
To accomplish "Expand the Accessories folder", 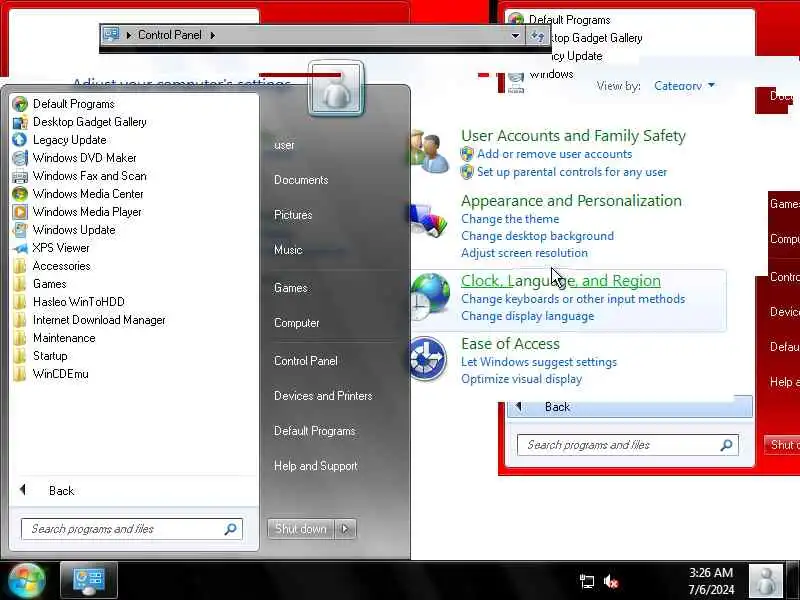I will coord(62,266).
